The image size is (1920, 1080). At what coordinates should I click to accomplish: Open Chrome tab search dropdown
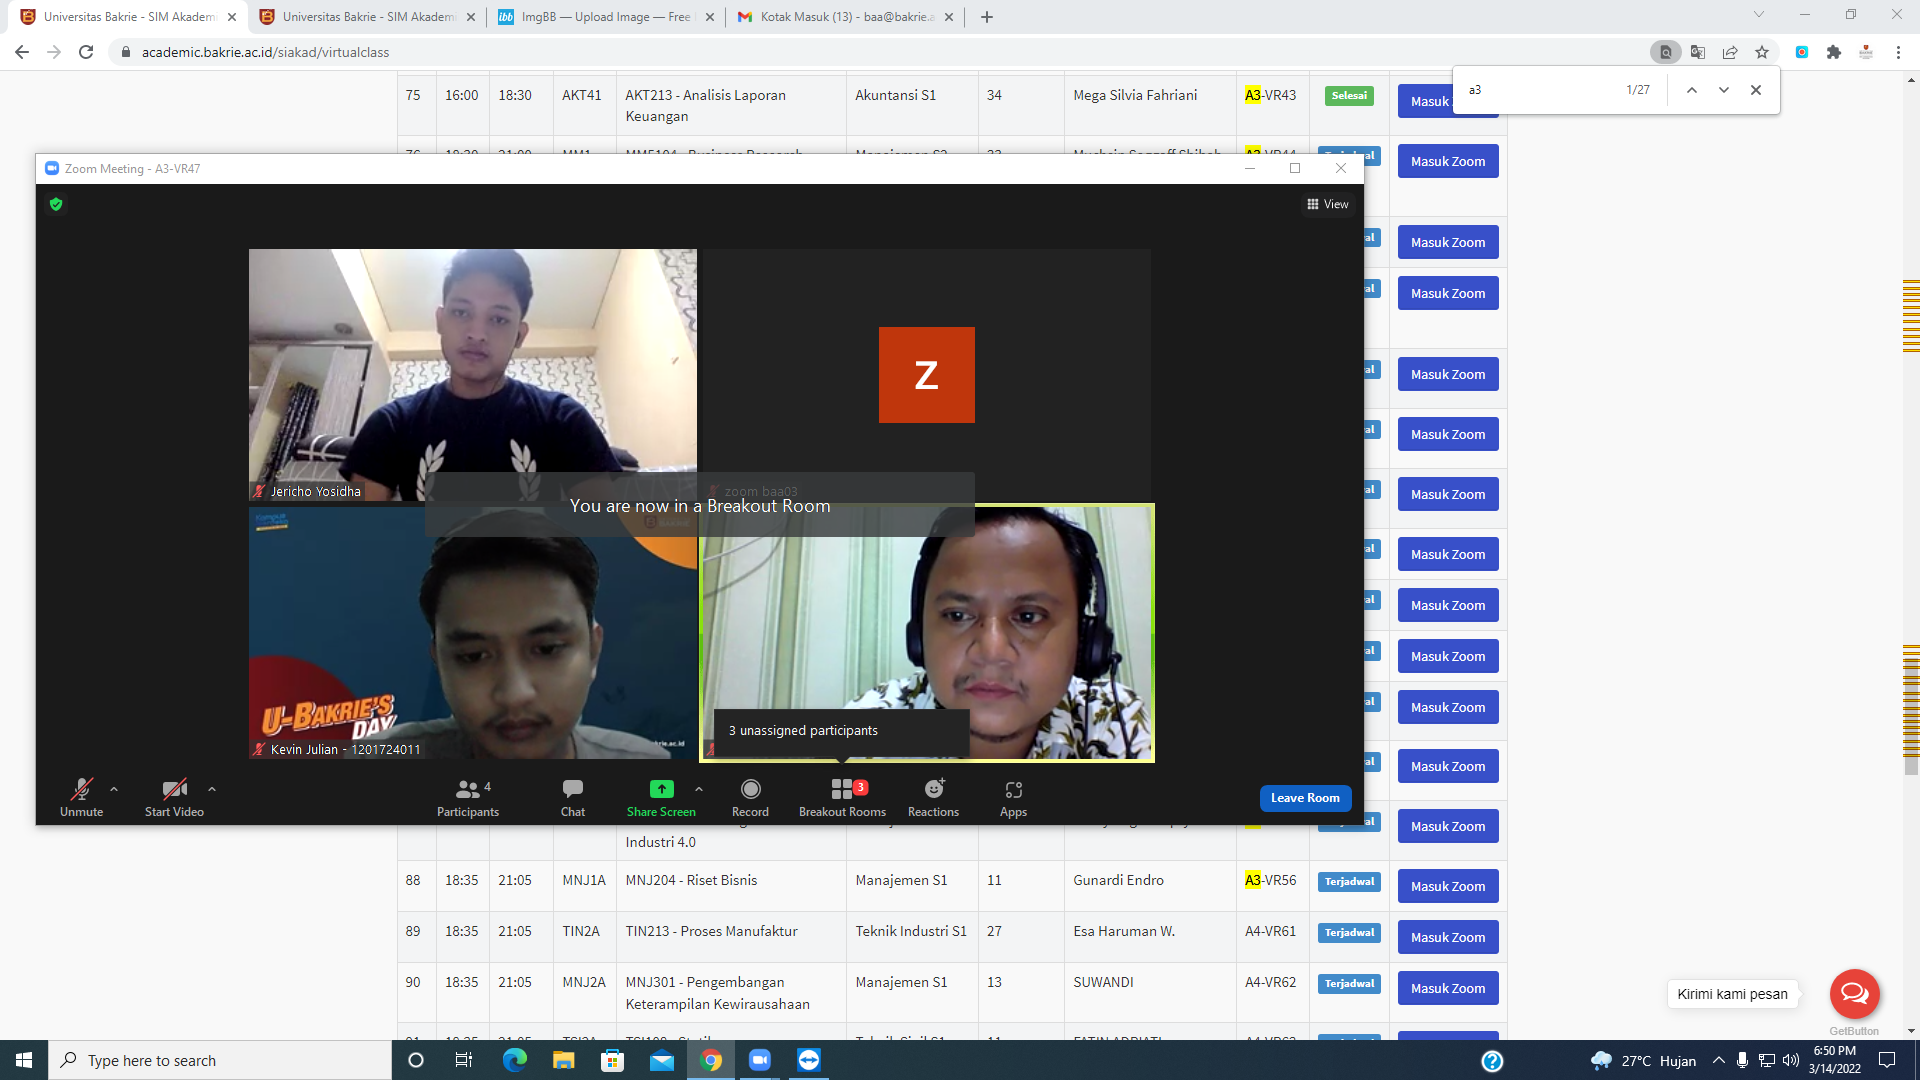click(x=1759, y=15)
